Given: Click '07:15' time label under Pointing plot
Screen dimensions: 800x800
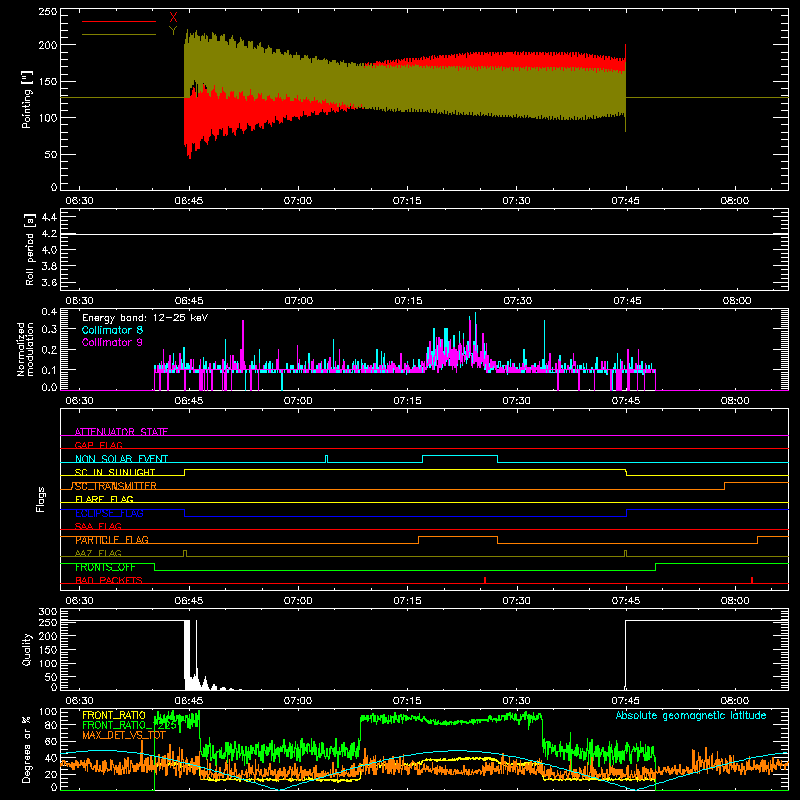Looking at the screenshot, I should [407, 201].
